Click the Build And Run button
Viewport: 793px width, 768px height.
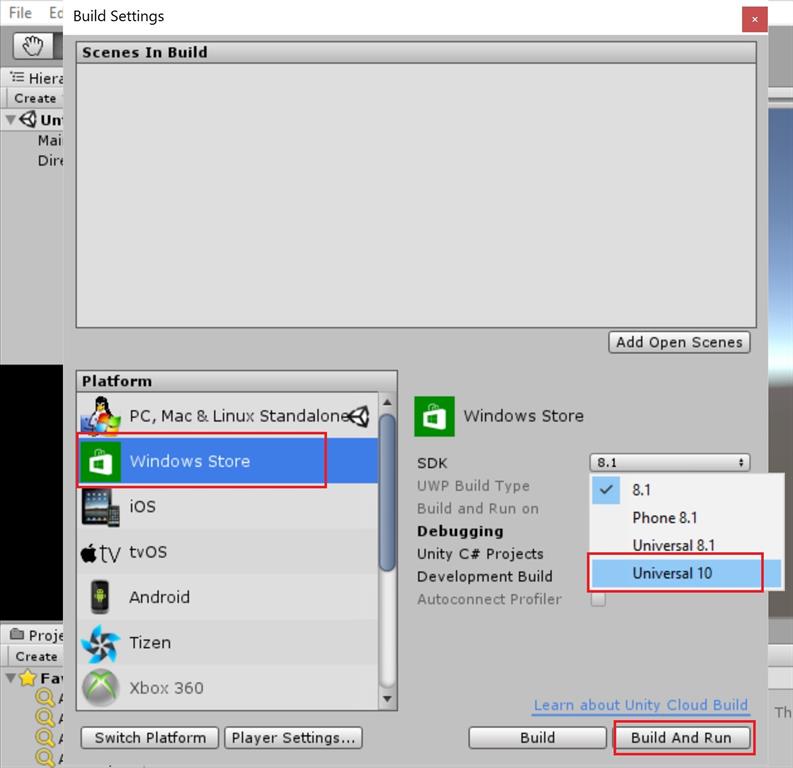(x=681, y=738)
